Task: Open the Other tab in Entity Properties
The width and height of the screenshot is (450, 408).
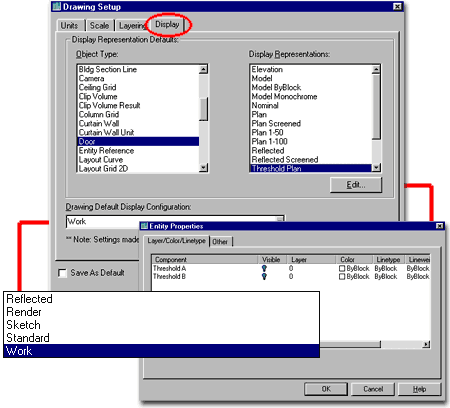Action: tap(220, 242)
